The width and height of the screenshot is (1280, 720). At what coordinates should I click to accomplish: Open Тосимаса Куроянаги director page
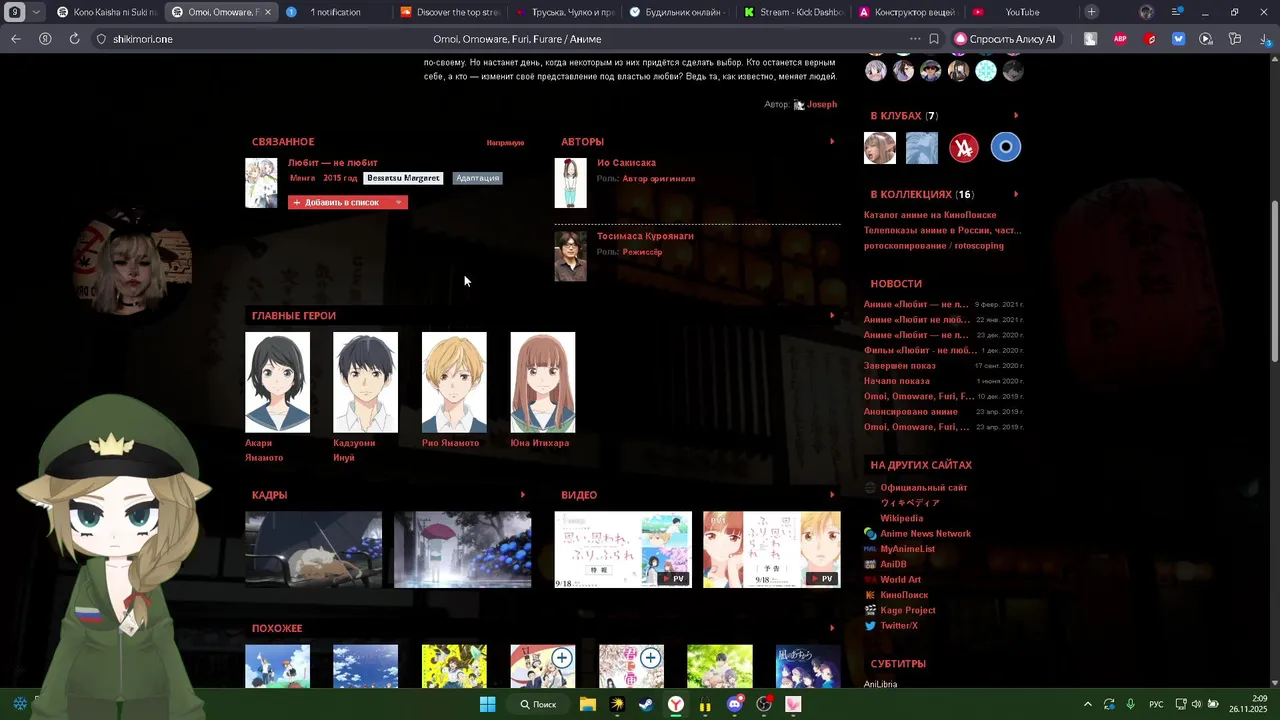point(645,236)
